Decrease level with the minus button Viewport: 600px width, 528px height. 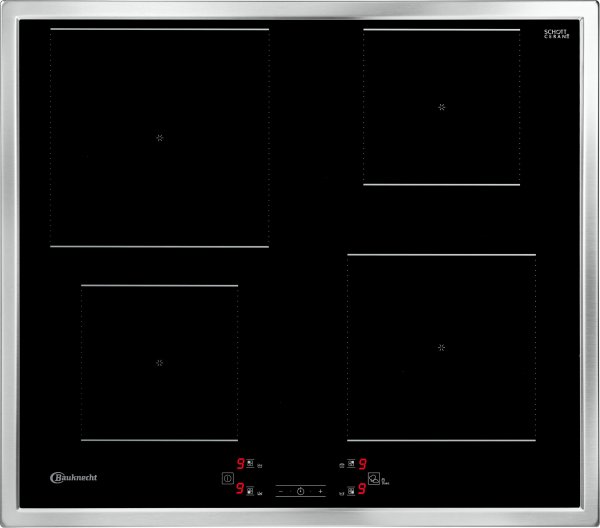point(282,491)
